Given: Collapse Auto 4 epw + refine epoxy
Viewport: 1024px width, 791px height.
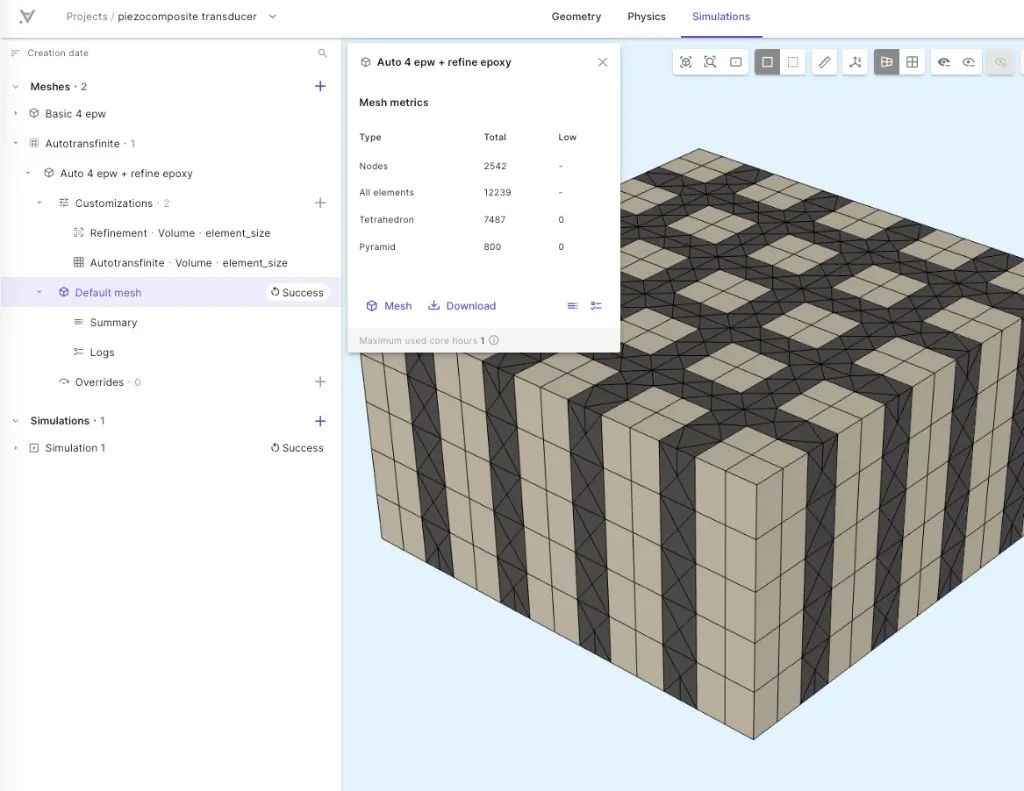Looking at the screenshot, I should coord(28,173).
